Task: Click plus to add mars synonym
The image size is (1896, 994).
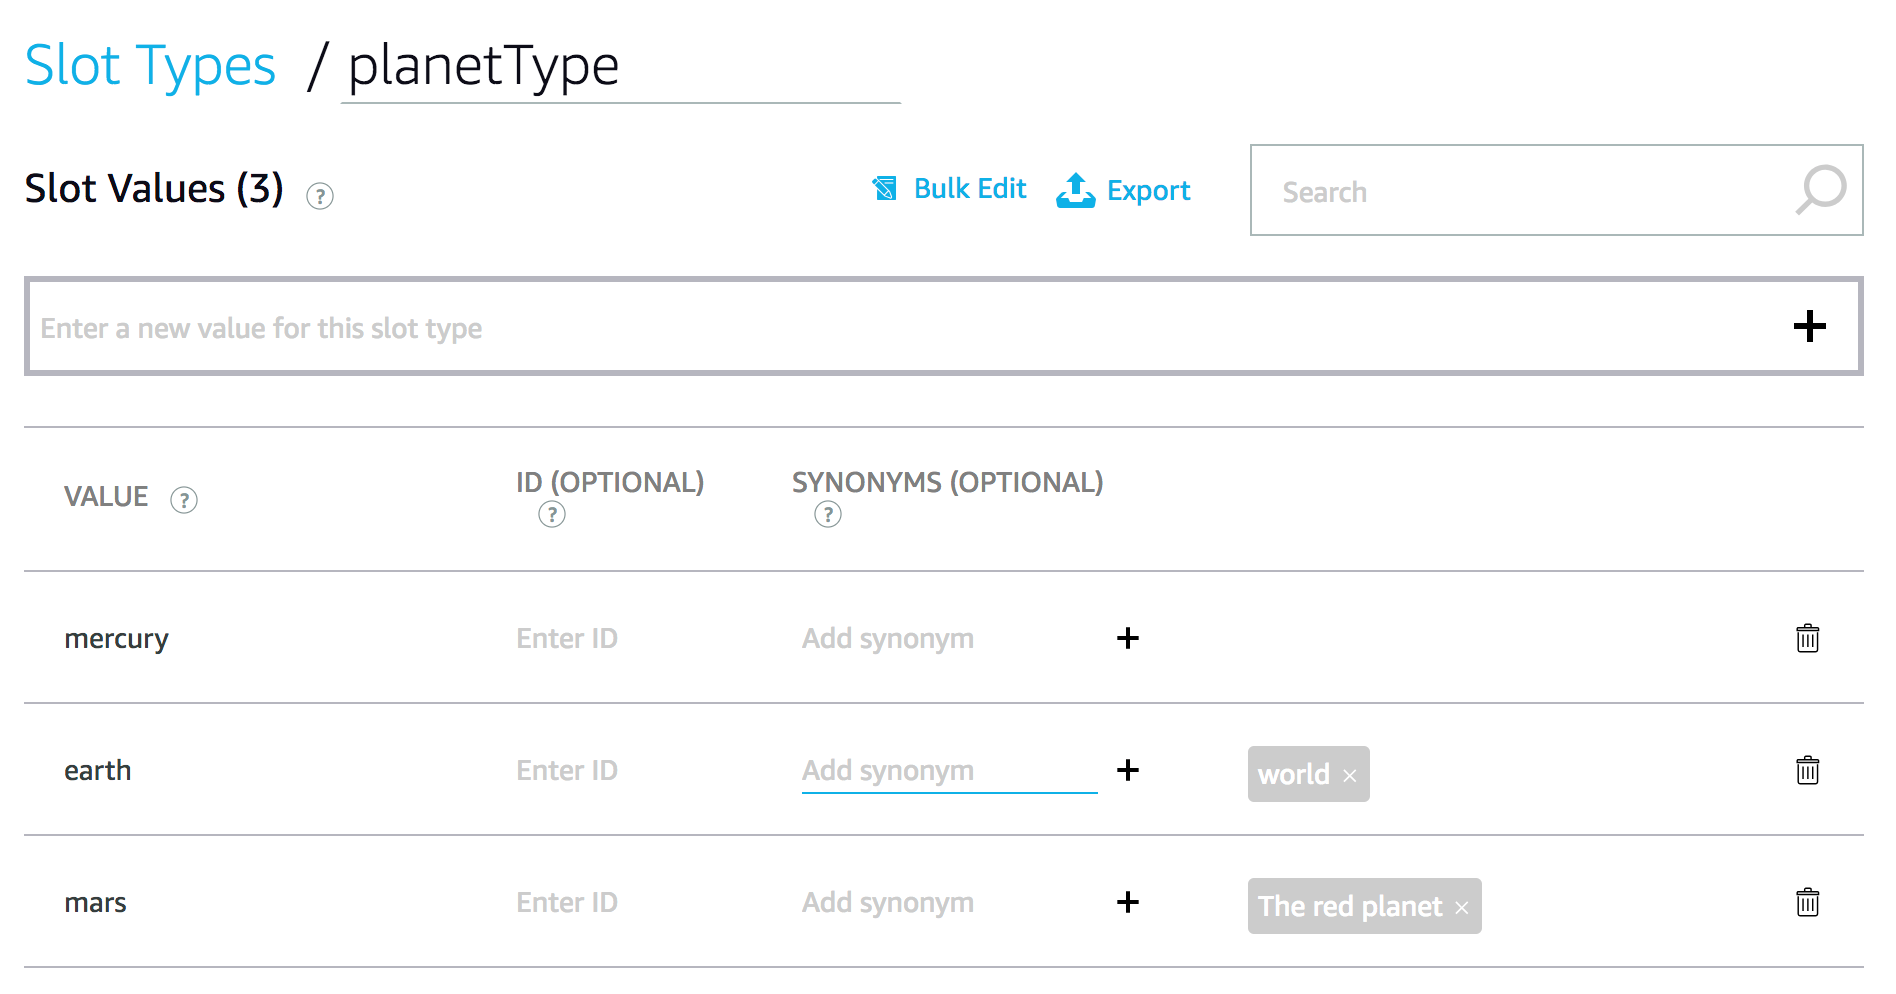Action: click(1128, 902)
